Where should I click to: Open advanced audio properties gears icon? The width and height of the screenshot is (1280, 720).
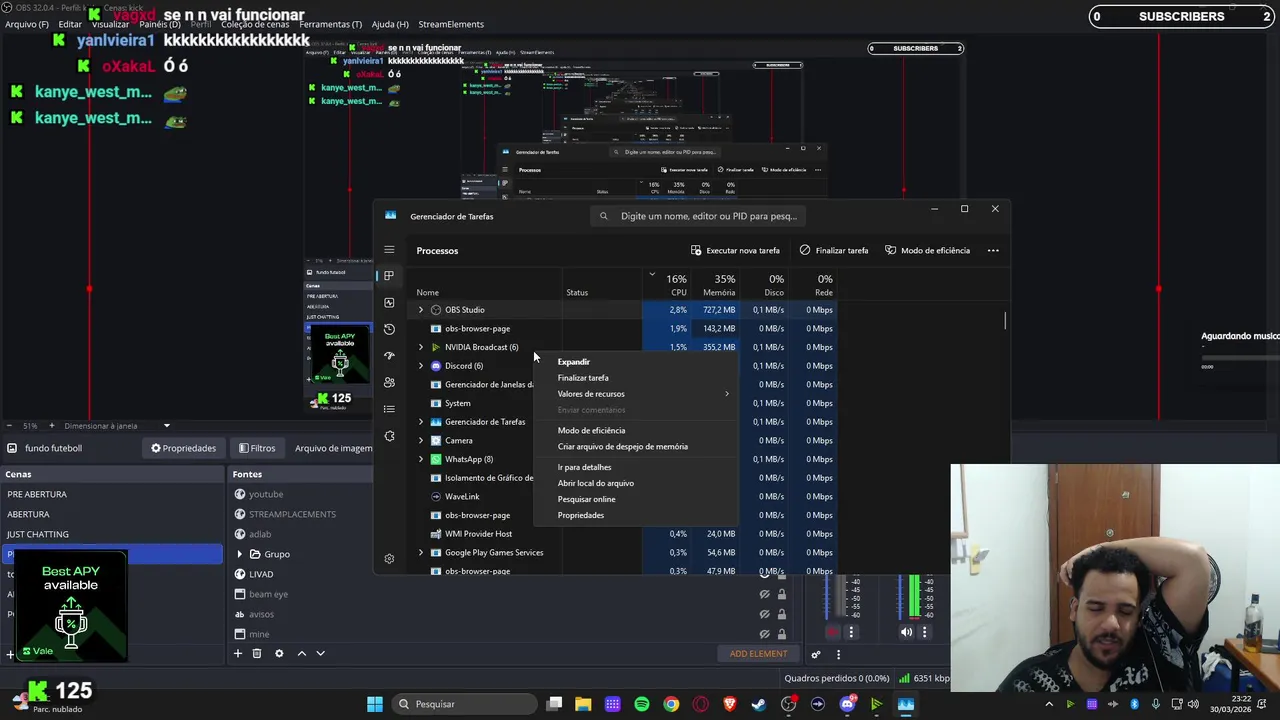pos(816,654)
